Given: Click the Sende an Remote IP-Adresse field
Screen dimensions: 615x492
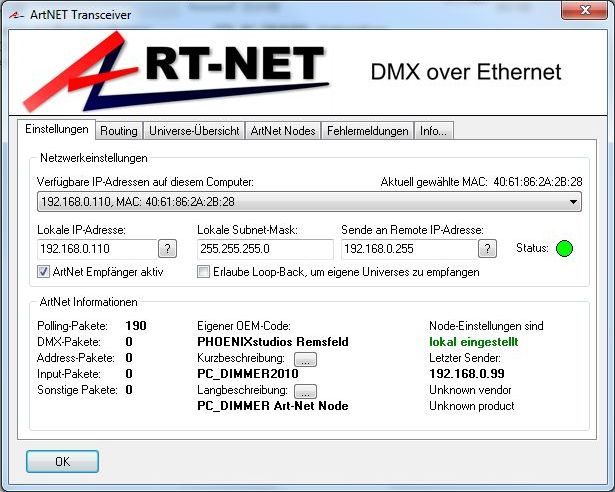Looking at the screenshot, I should click(407, 249).
